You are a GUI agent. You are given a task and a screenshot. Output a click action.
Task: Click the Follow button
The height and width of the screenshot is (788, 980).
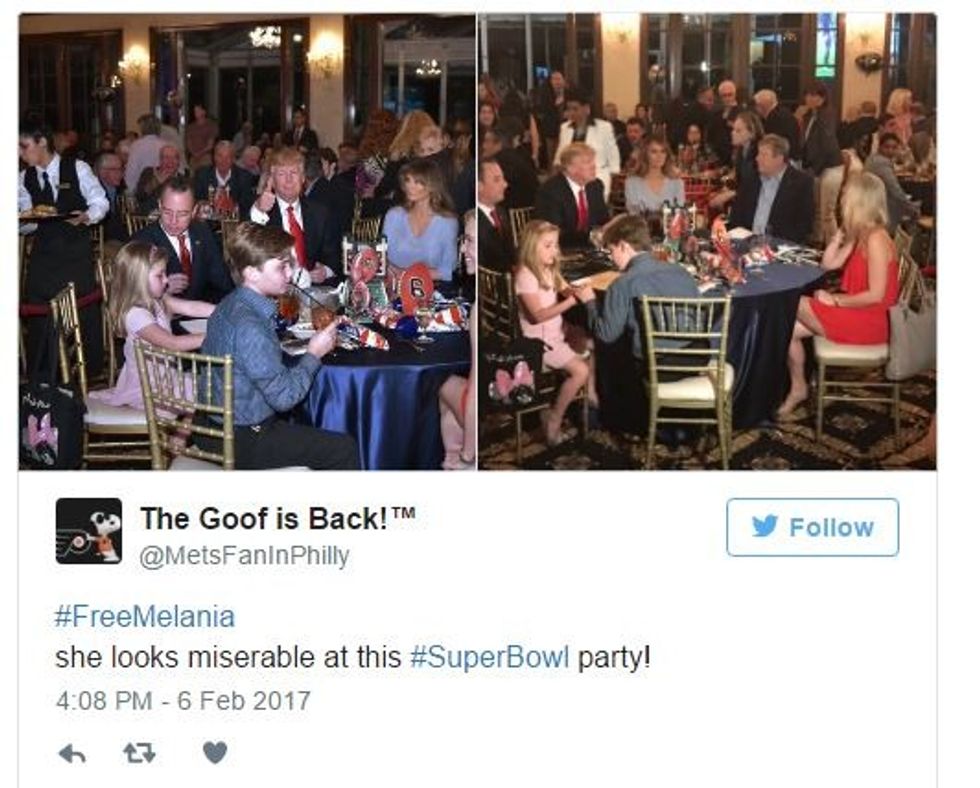coord(812,527)
